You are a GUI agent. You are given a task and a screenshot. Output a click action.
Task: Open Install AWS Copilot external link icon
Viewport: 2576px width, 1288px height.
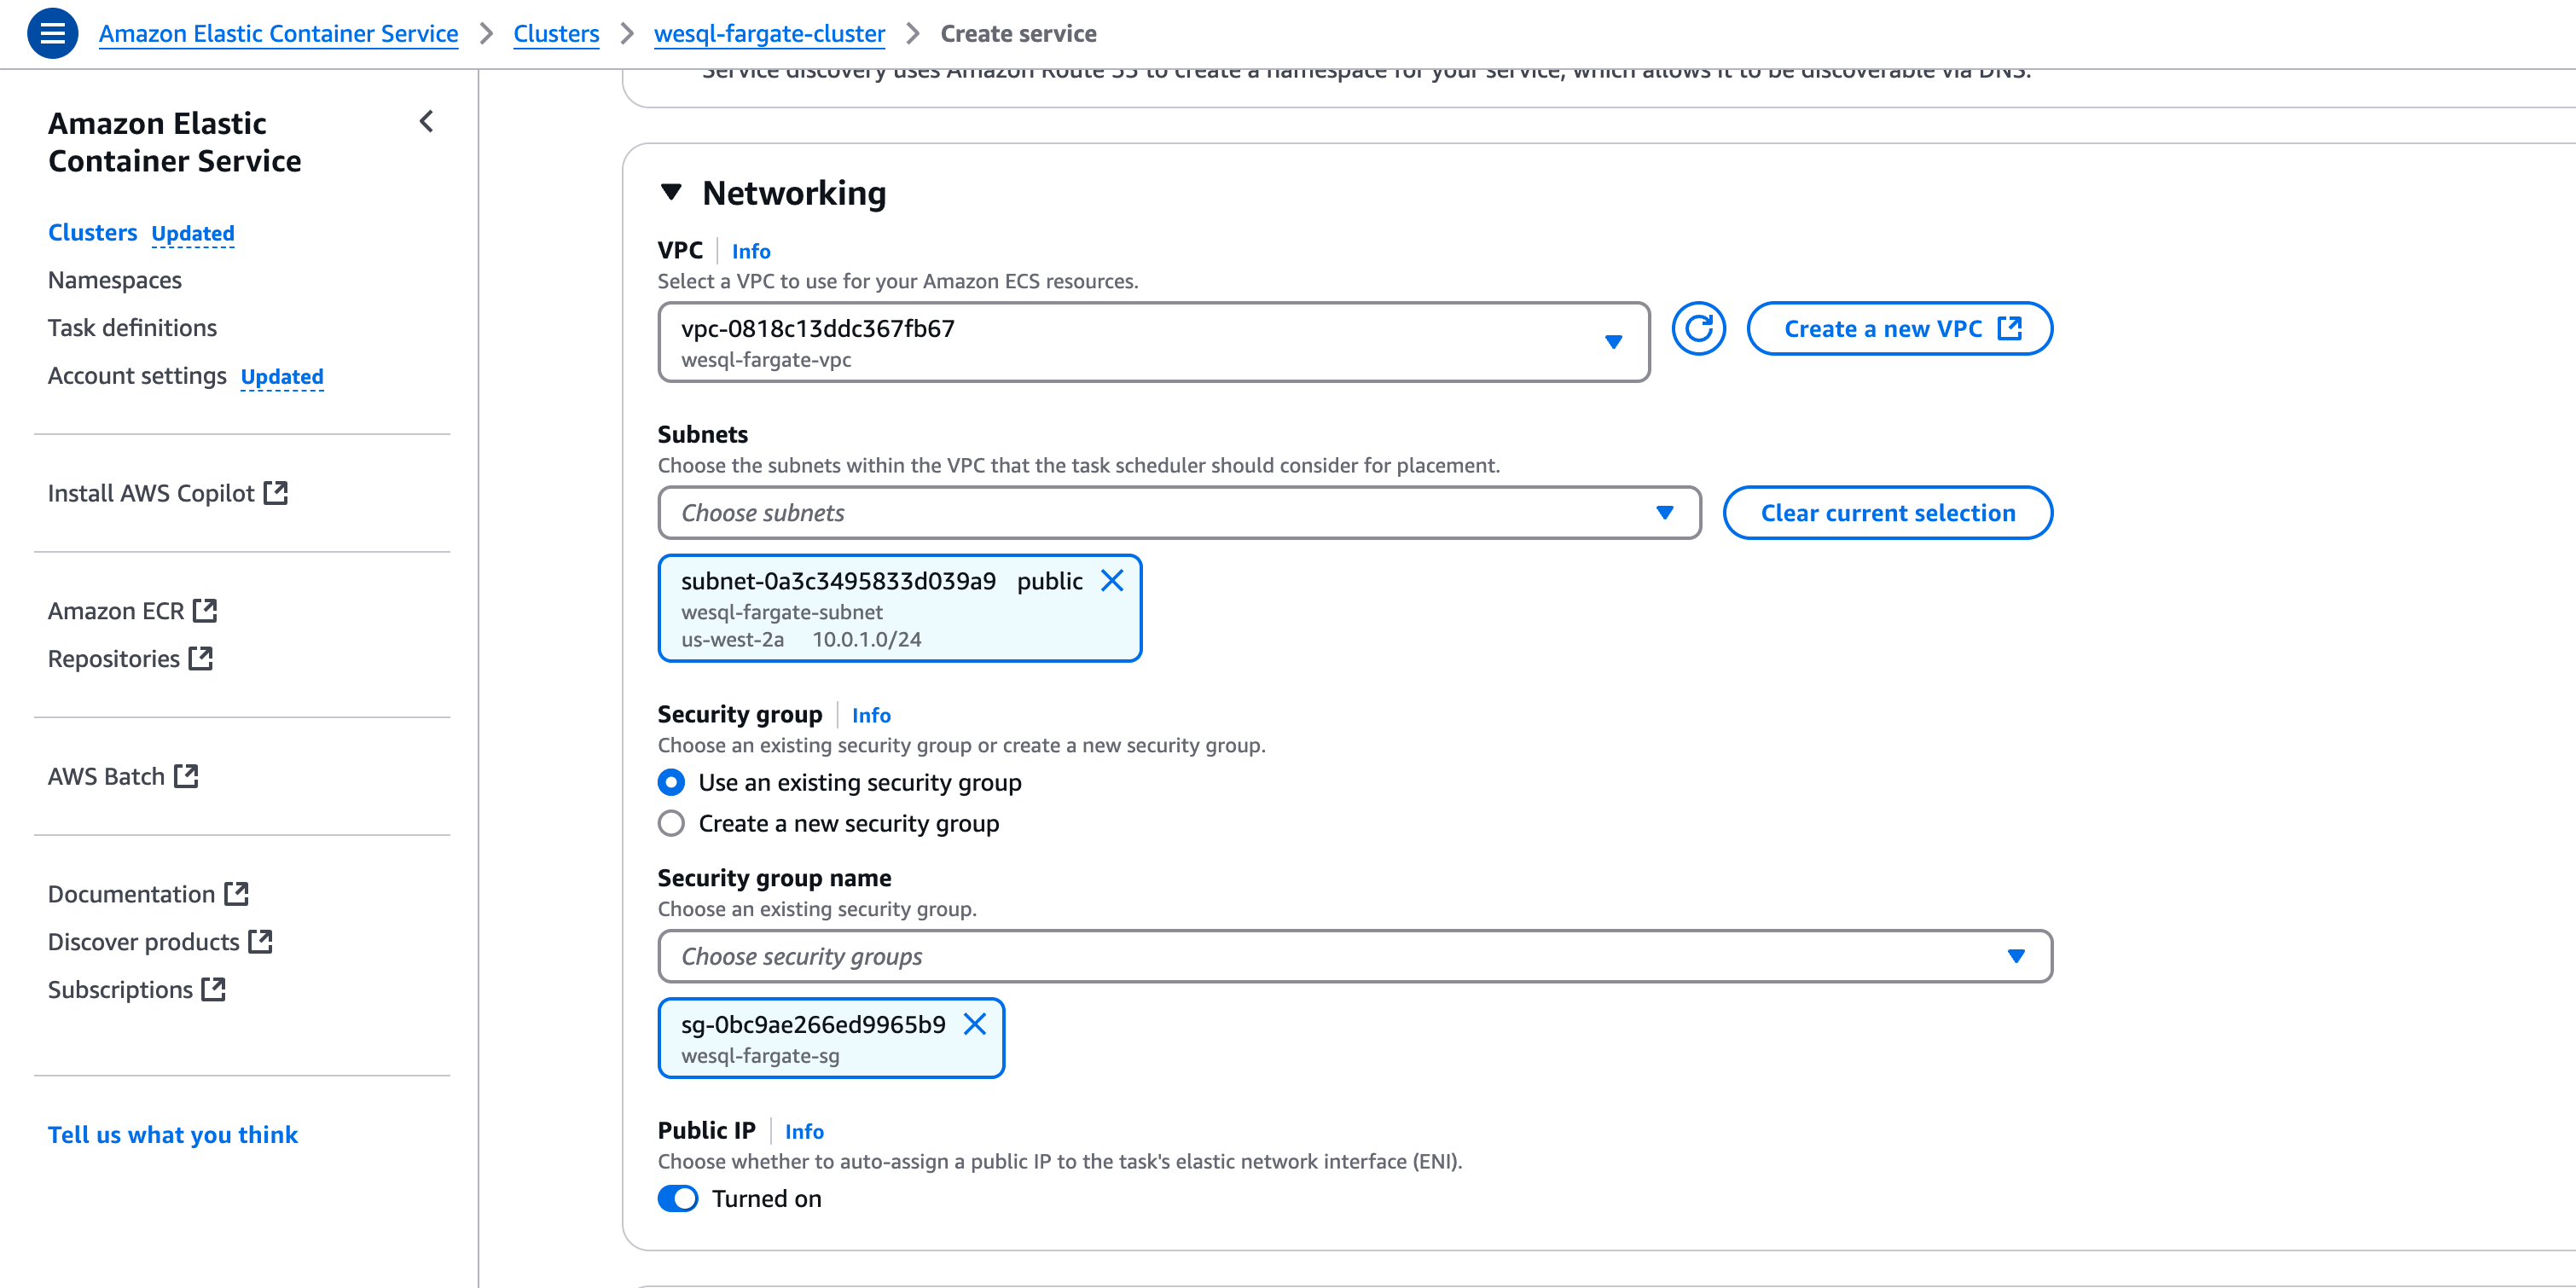pyautogui.click(x=275, y=492)
